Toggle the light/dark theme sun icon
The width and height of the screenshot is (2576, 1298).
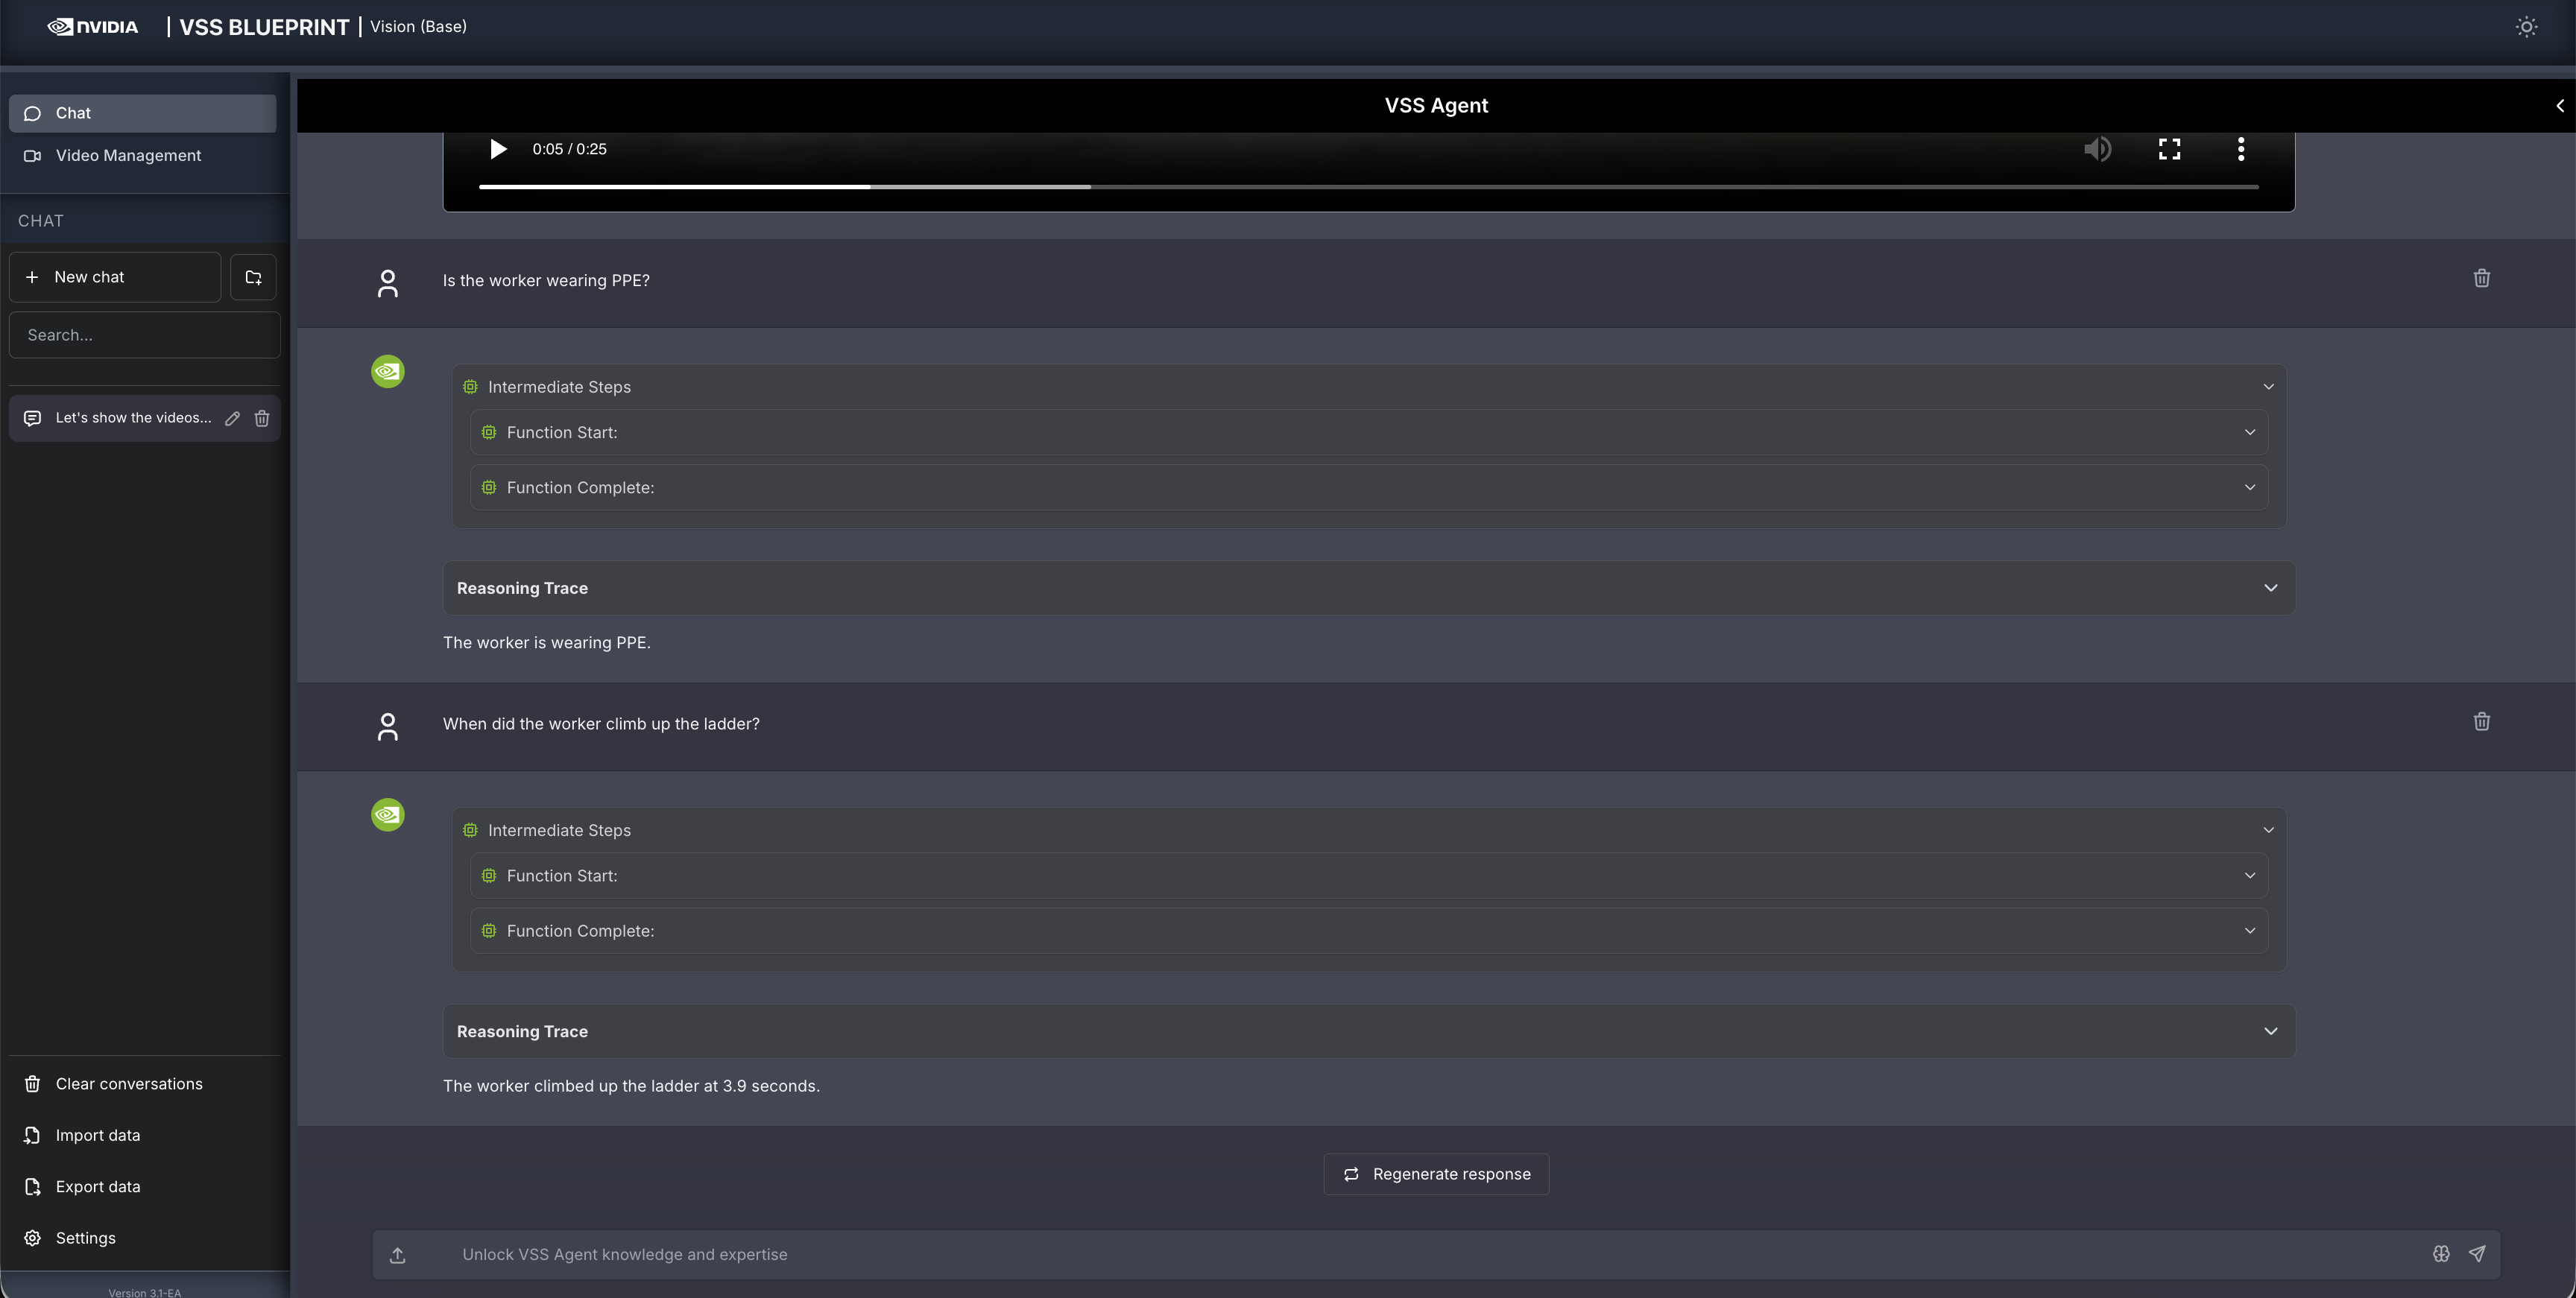2526,27
